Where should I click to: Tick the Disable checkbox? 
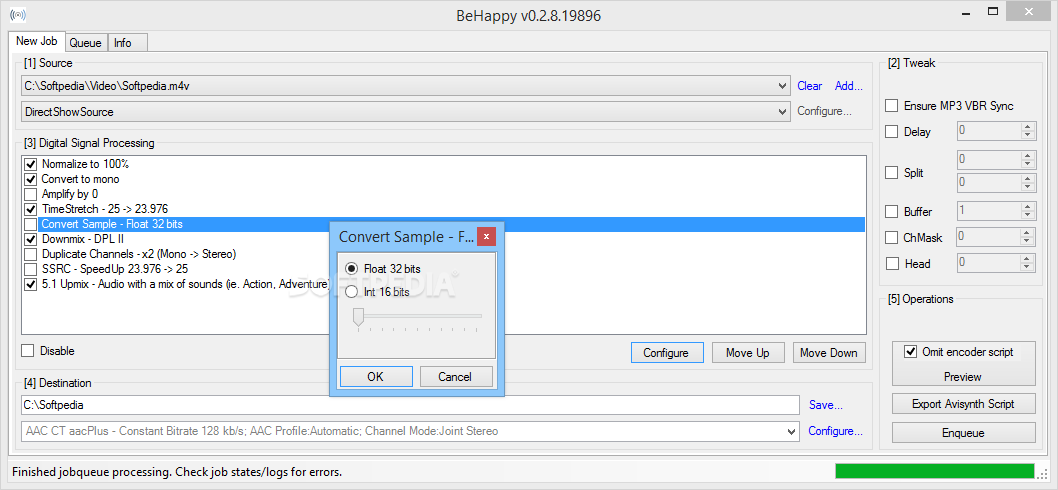click(28, 351)
